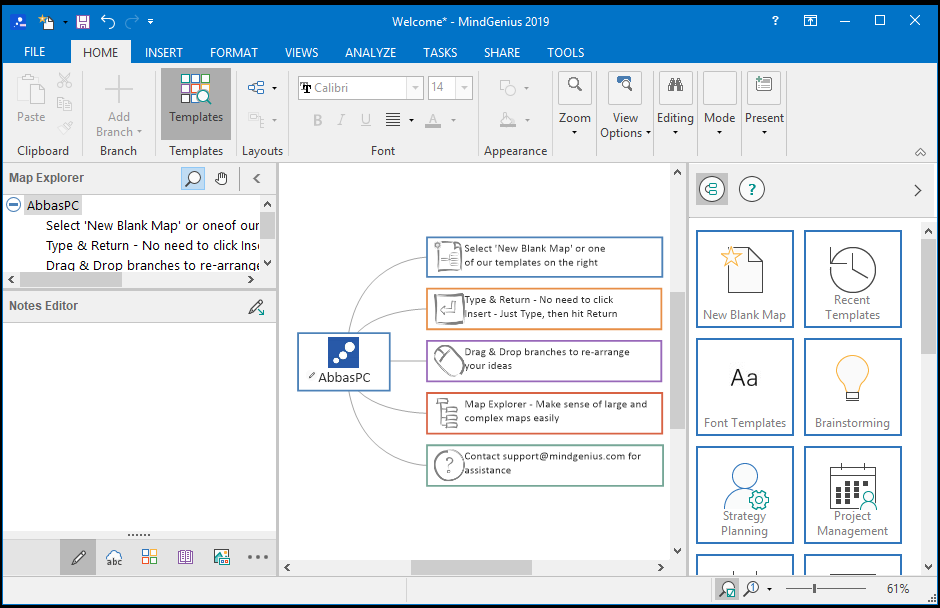Toggle the fit-to-view zoom status icon
Viewport: 940px width, 608px height.
727,589
